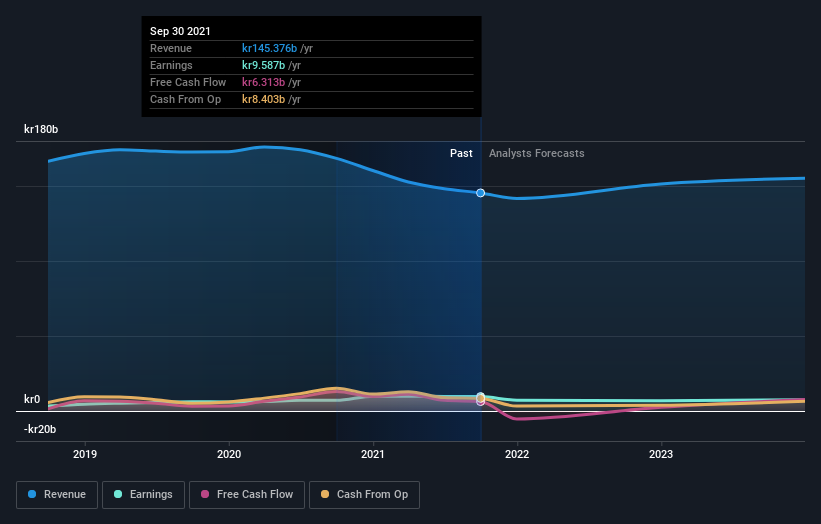
Task: Click the Past label on the chart
Action: pos(461,153)
